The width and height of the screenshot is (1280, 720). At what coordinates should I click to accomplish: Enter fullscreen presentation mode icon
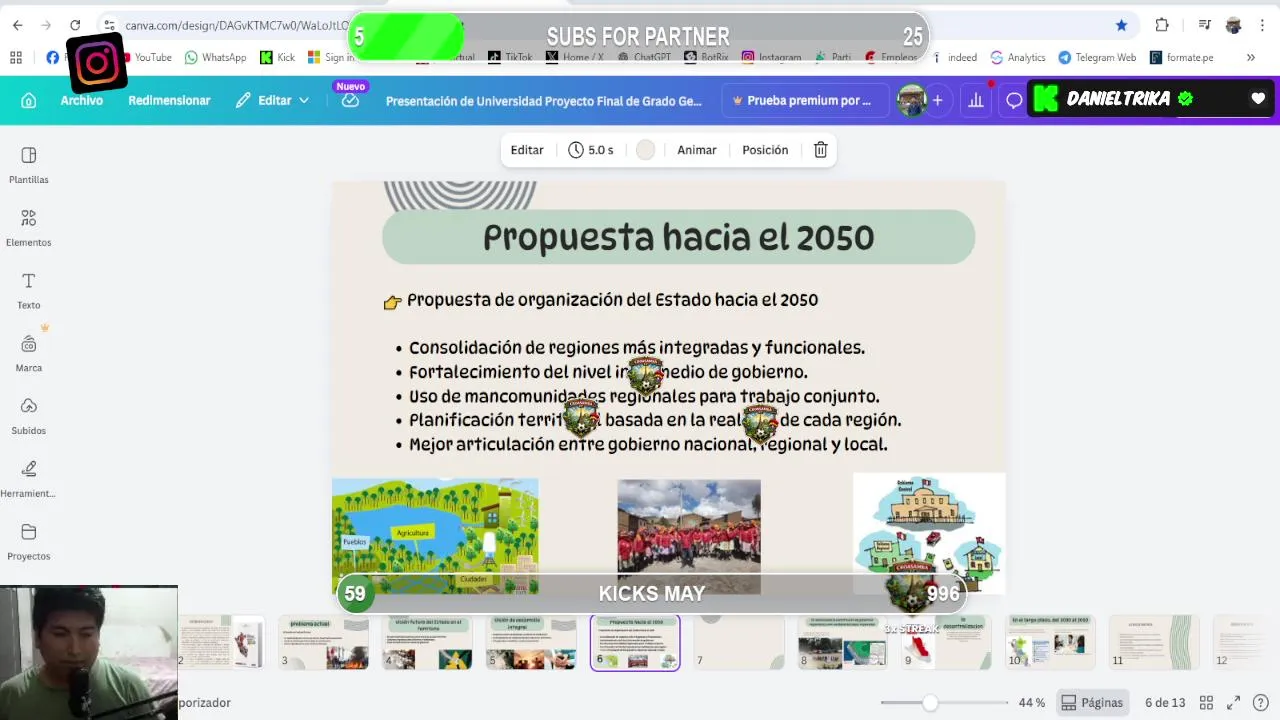[1234, 703]
